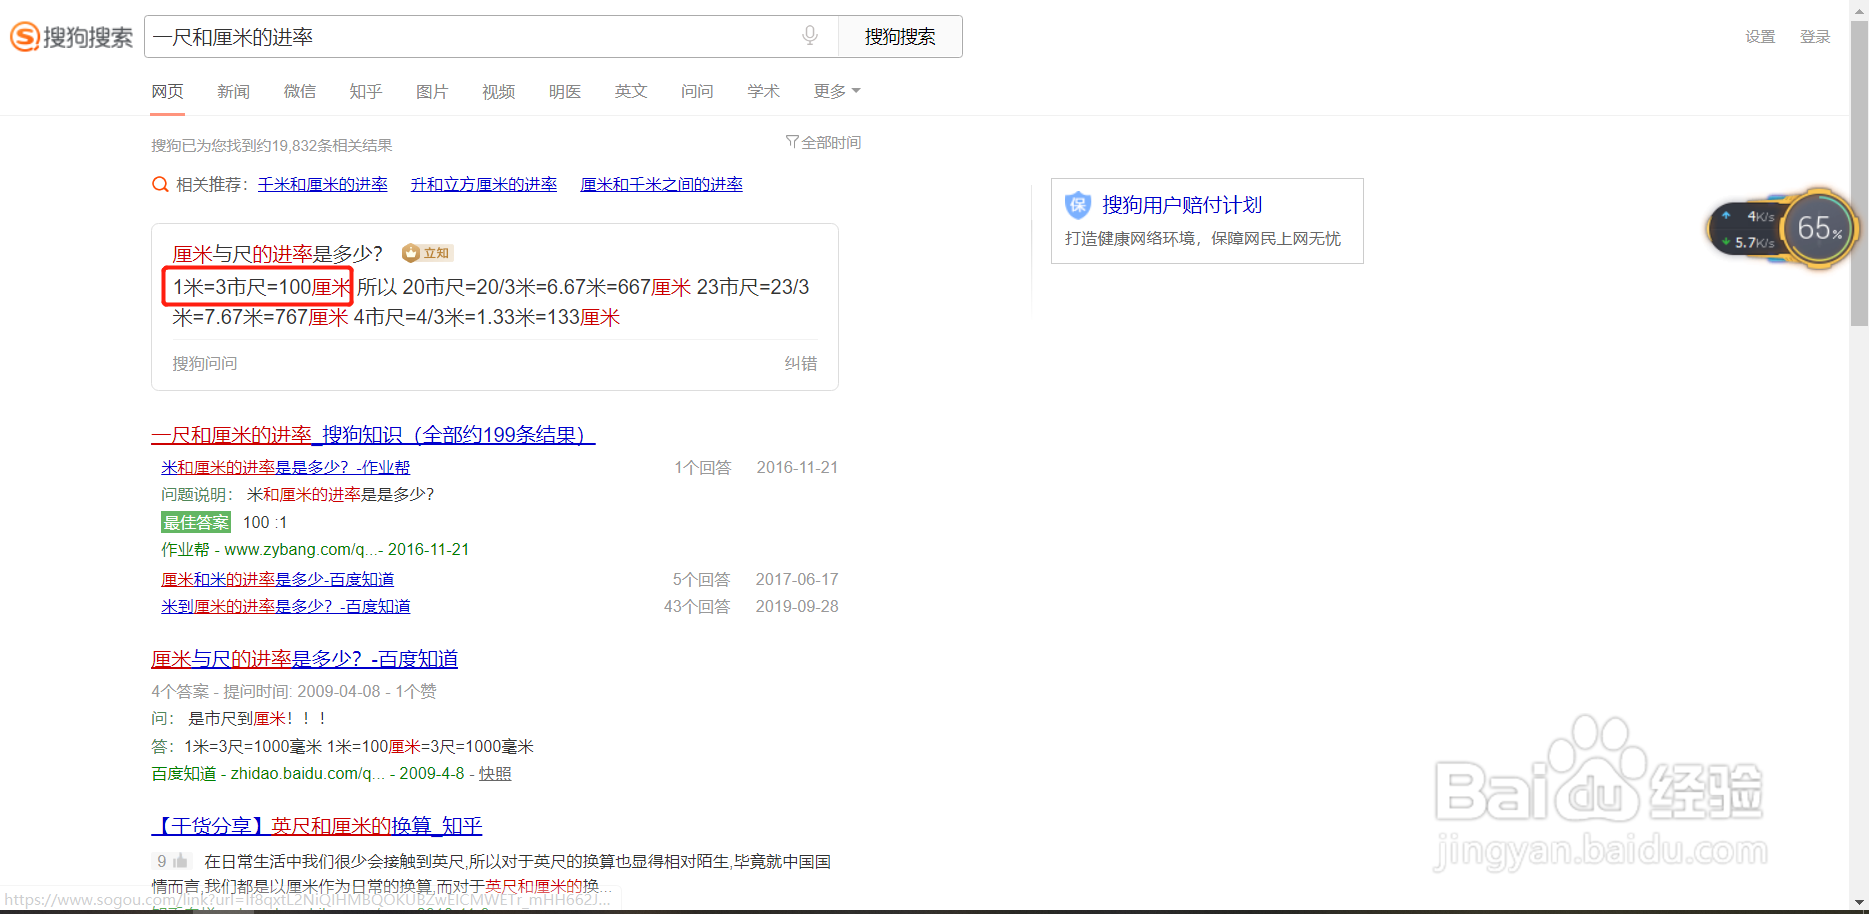Click the related search magnifier icon
The height and width of the screenshot is (914, 1869).
point(160,184)
